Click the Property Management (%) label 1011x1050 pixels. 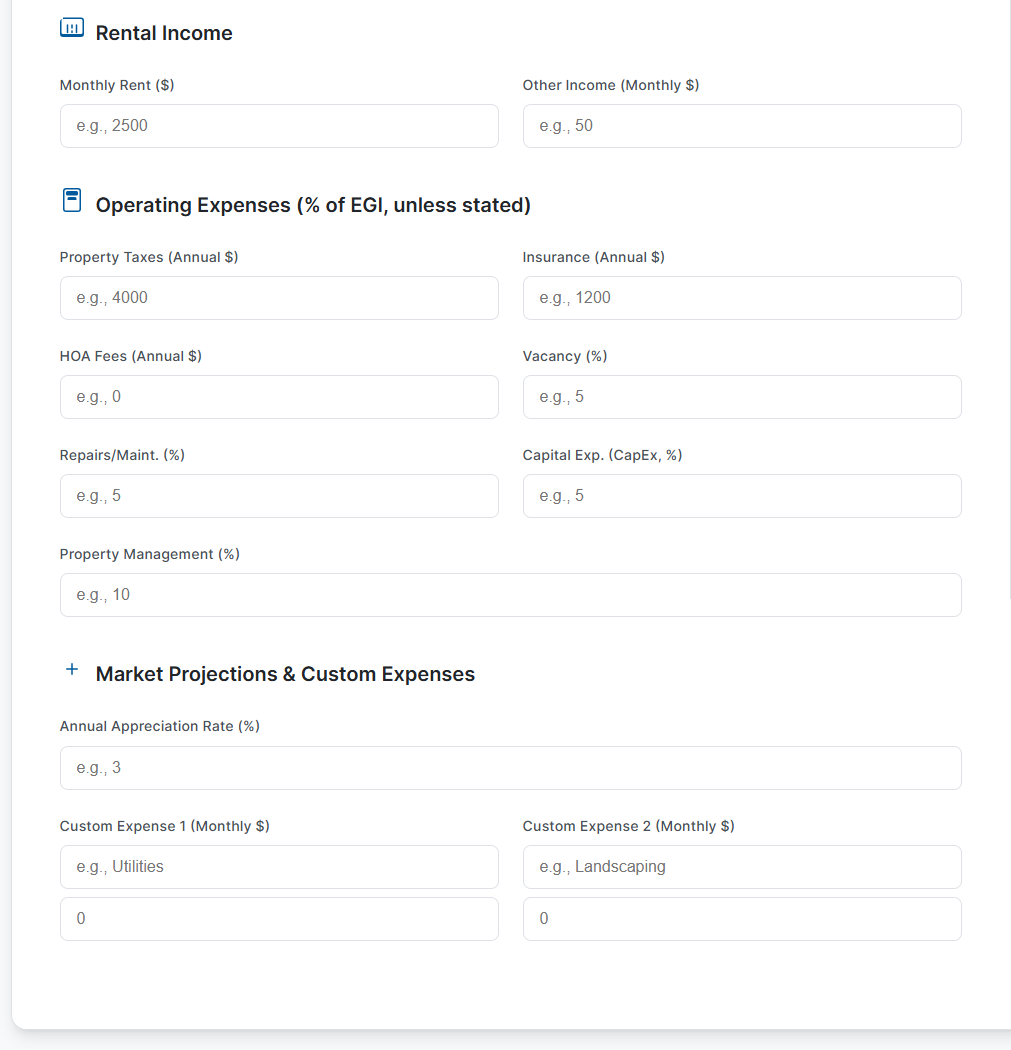149,554
